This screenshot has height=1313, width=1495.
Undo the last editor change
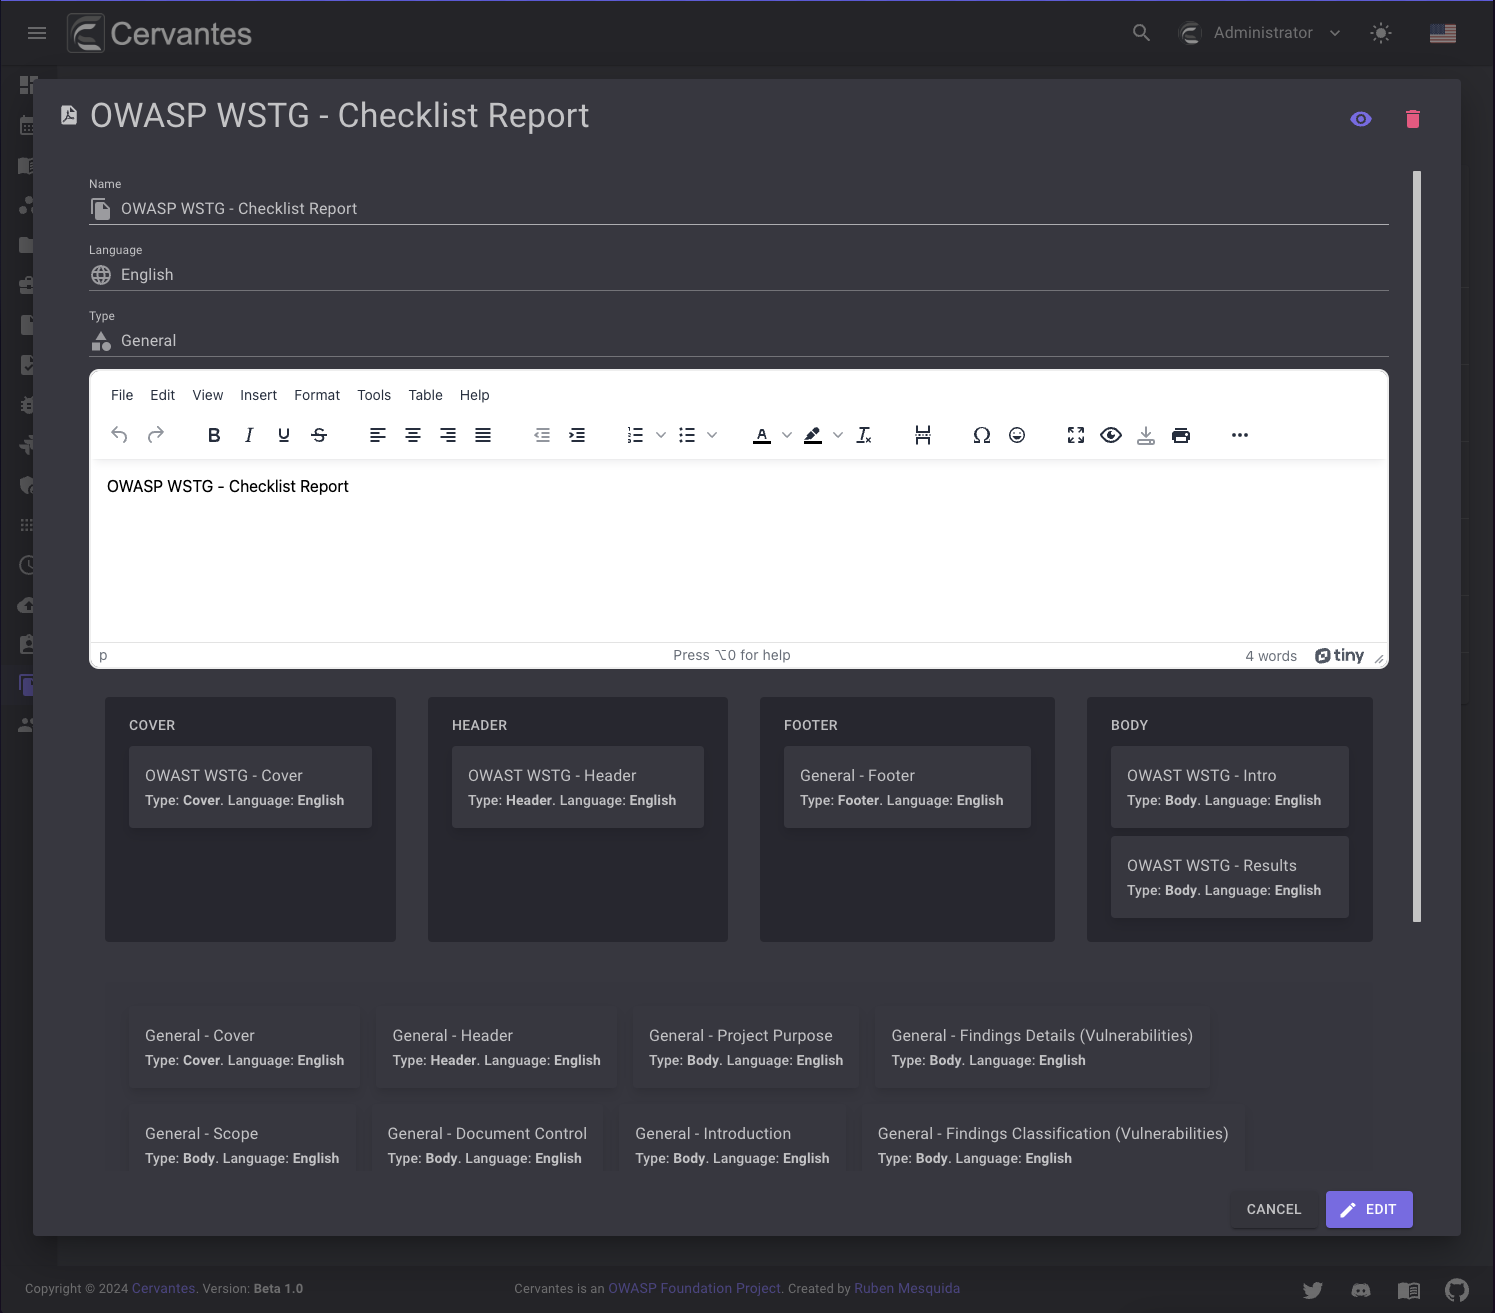pos(119,435)
